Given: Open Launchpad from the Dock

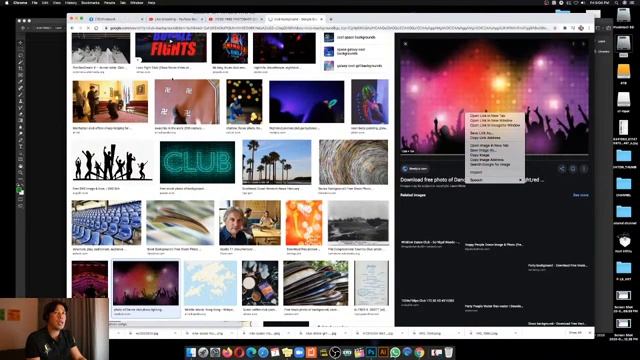Looking at the screenshot, I should coord(203,352).
